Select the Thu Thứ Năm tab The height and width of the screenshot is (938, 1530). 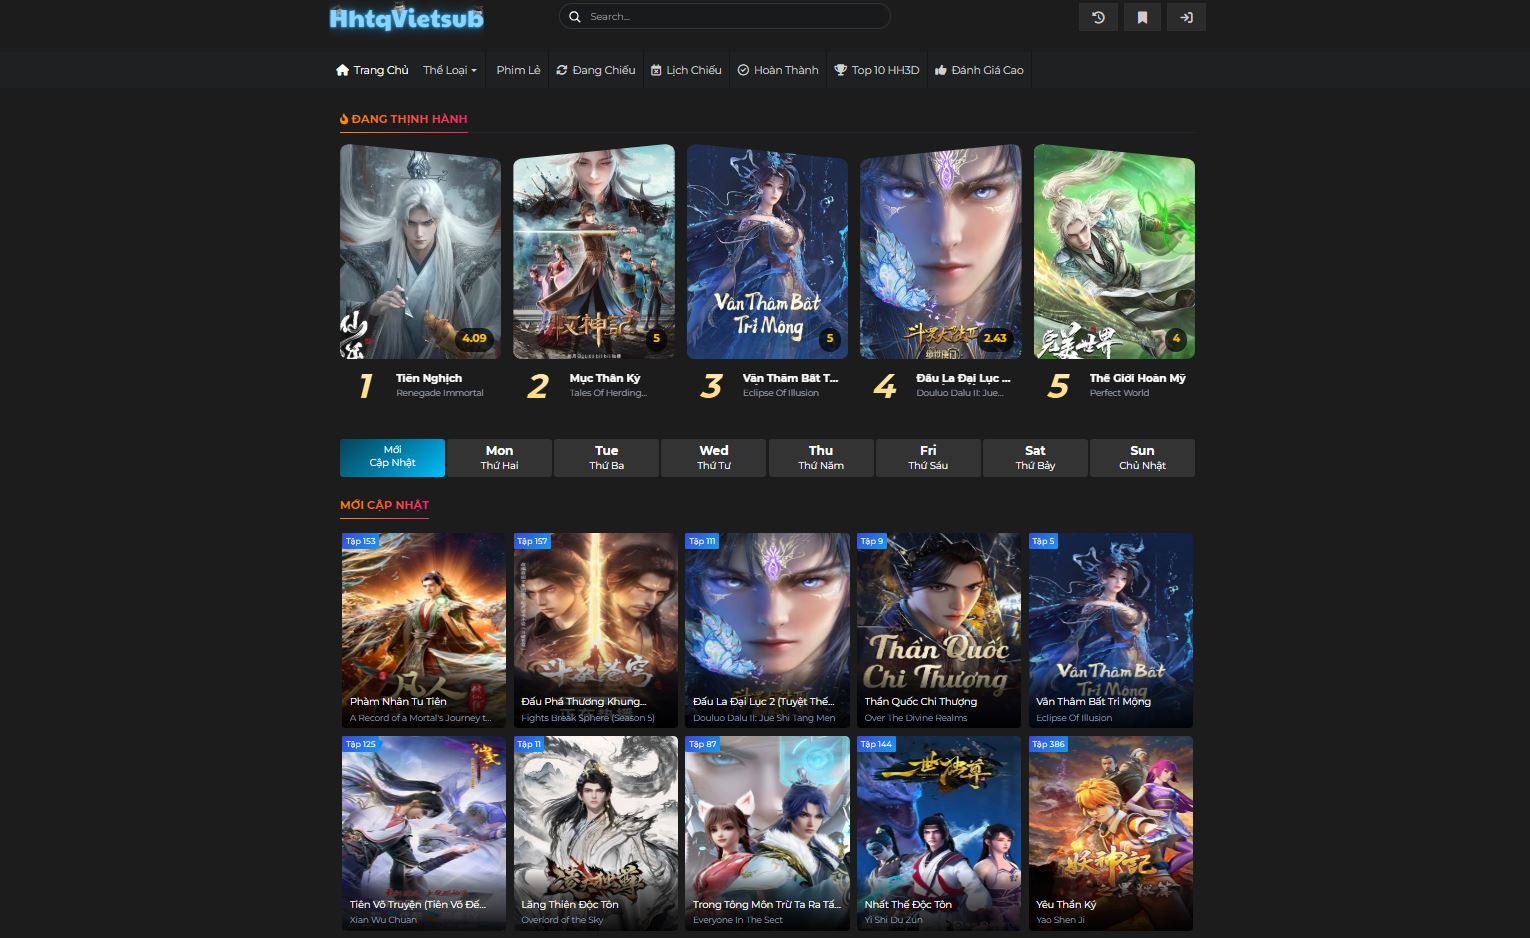(x=820, y=457)
